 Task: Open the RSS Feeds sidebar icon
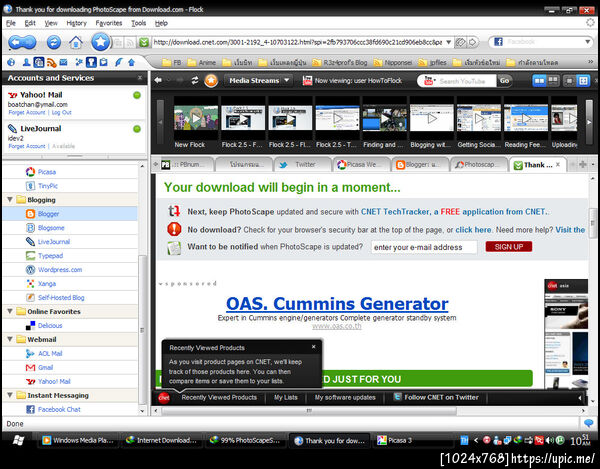[51, 62]
